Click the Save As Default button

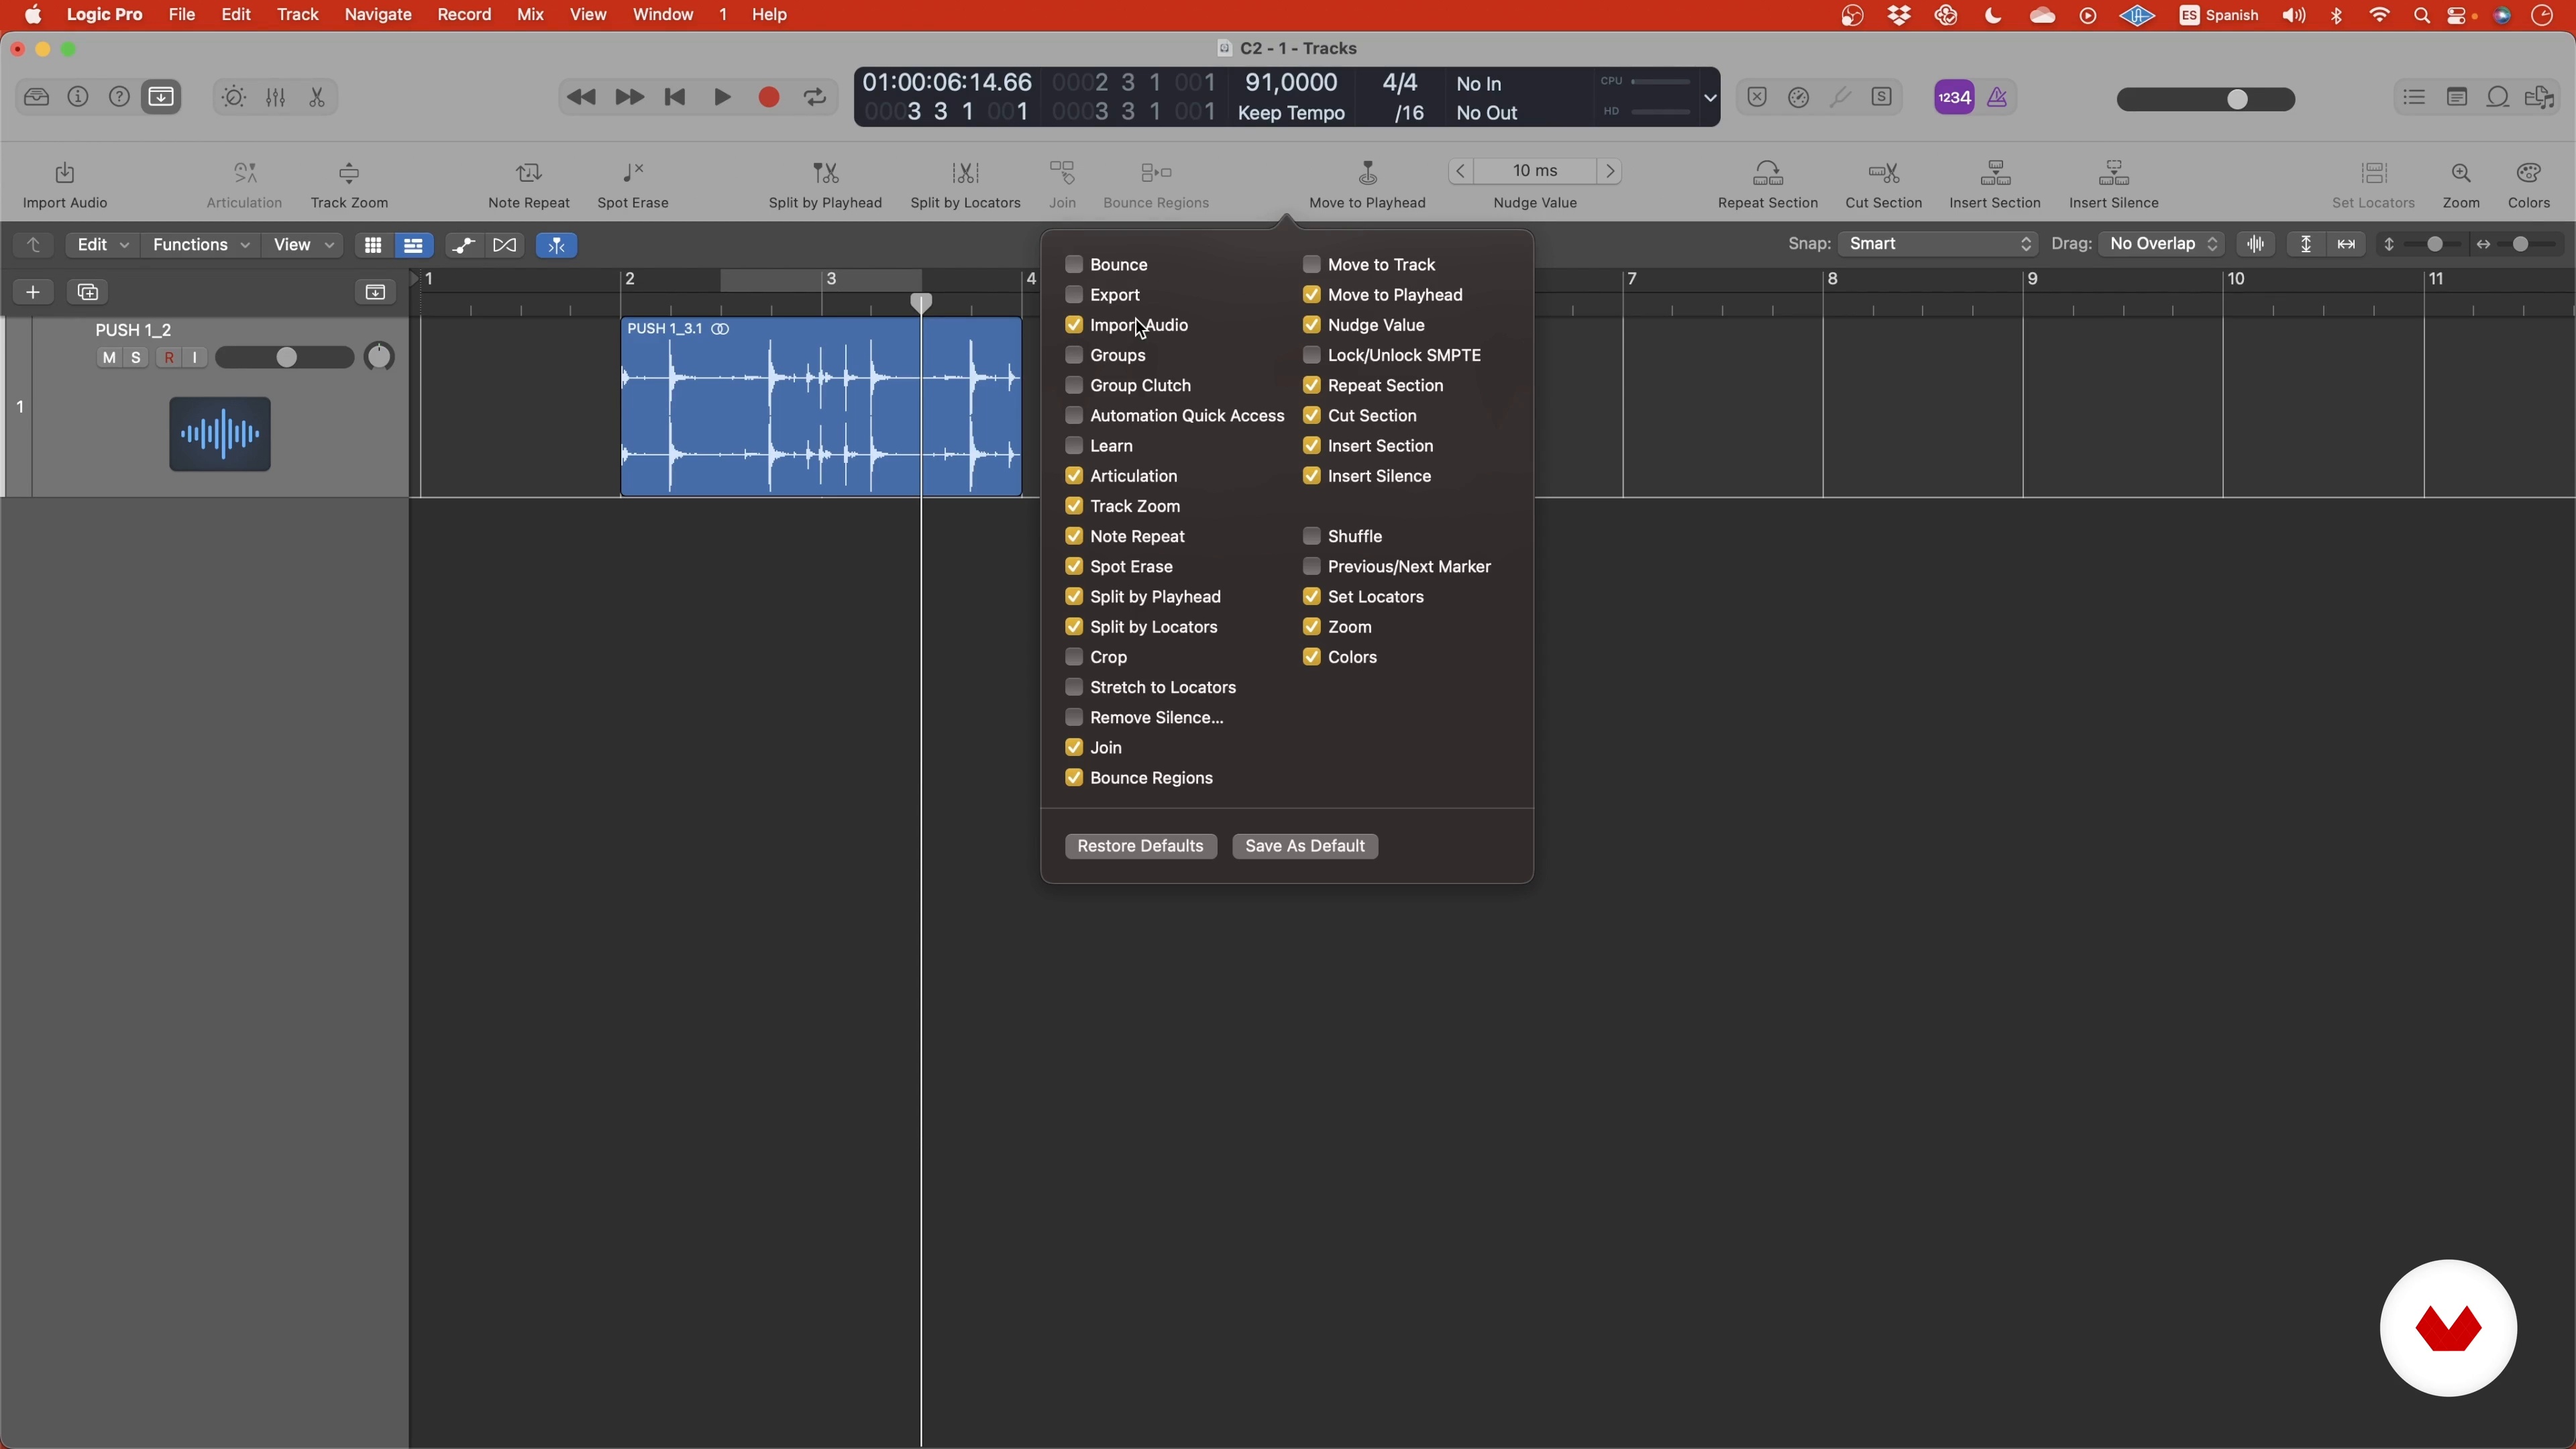tap(1305, 846)
